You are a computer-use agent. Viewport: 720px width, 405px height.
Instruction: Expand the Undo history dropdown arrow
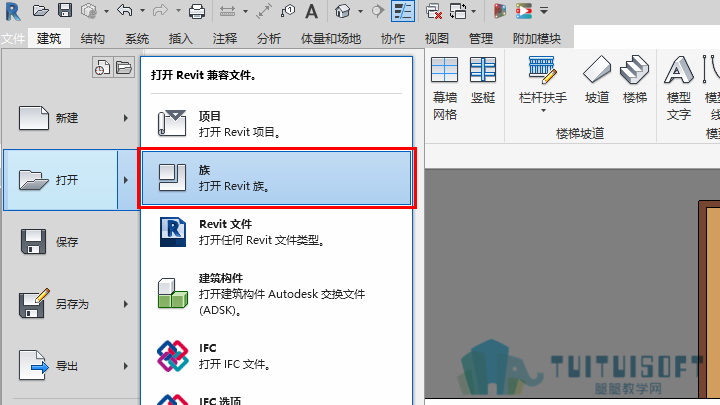142,11
